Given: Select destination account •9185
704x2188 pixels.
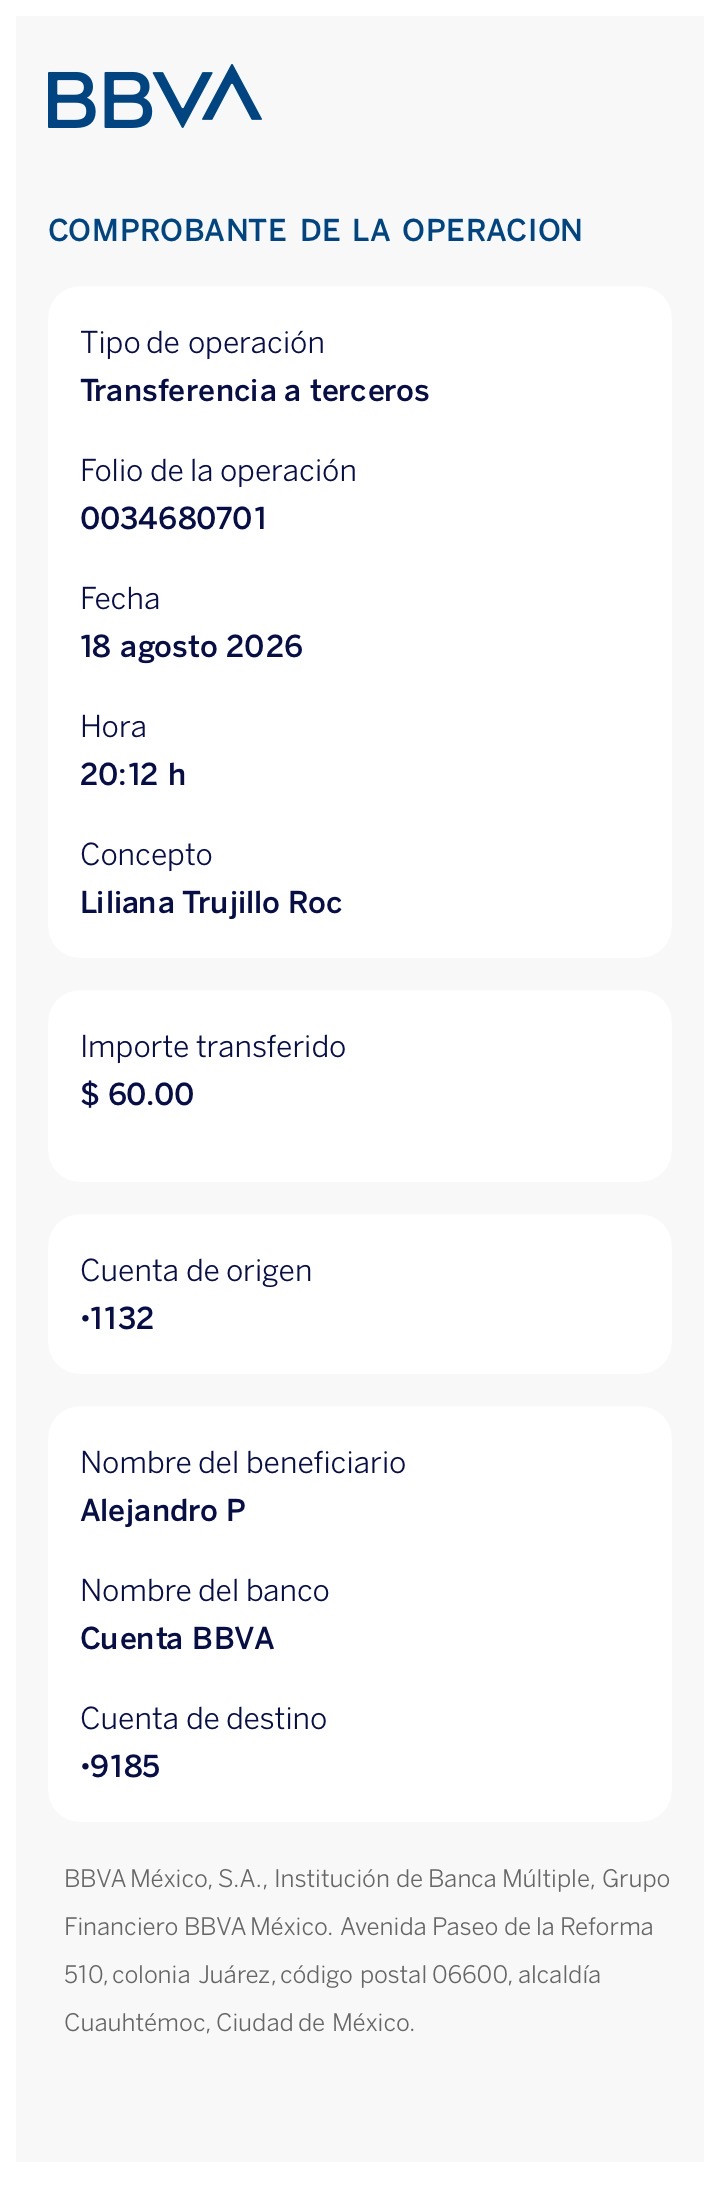Looking at the screenshot, I should (x=120, y=1766).
